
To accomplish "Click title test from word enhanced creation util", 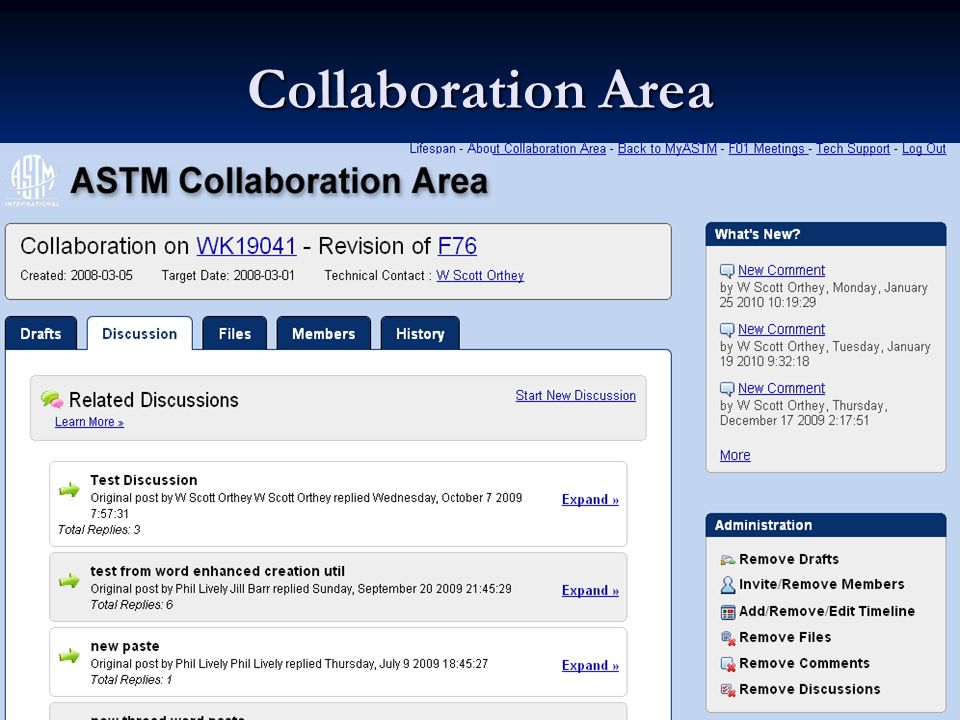I will (x=217, y=571).
